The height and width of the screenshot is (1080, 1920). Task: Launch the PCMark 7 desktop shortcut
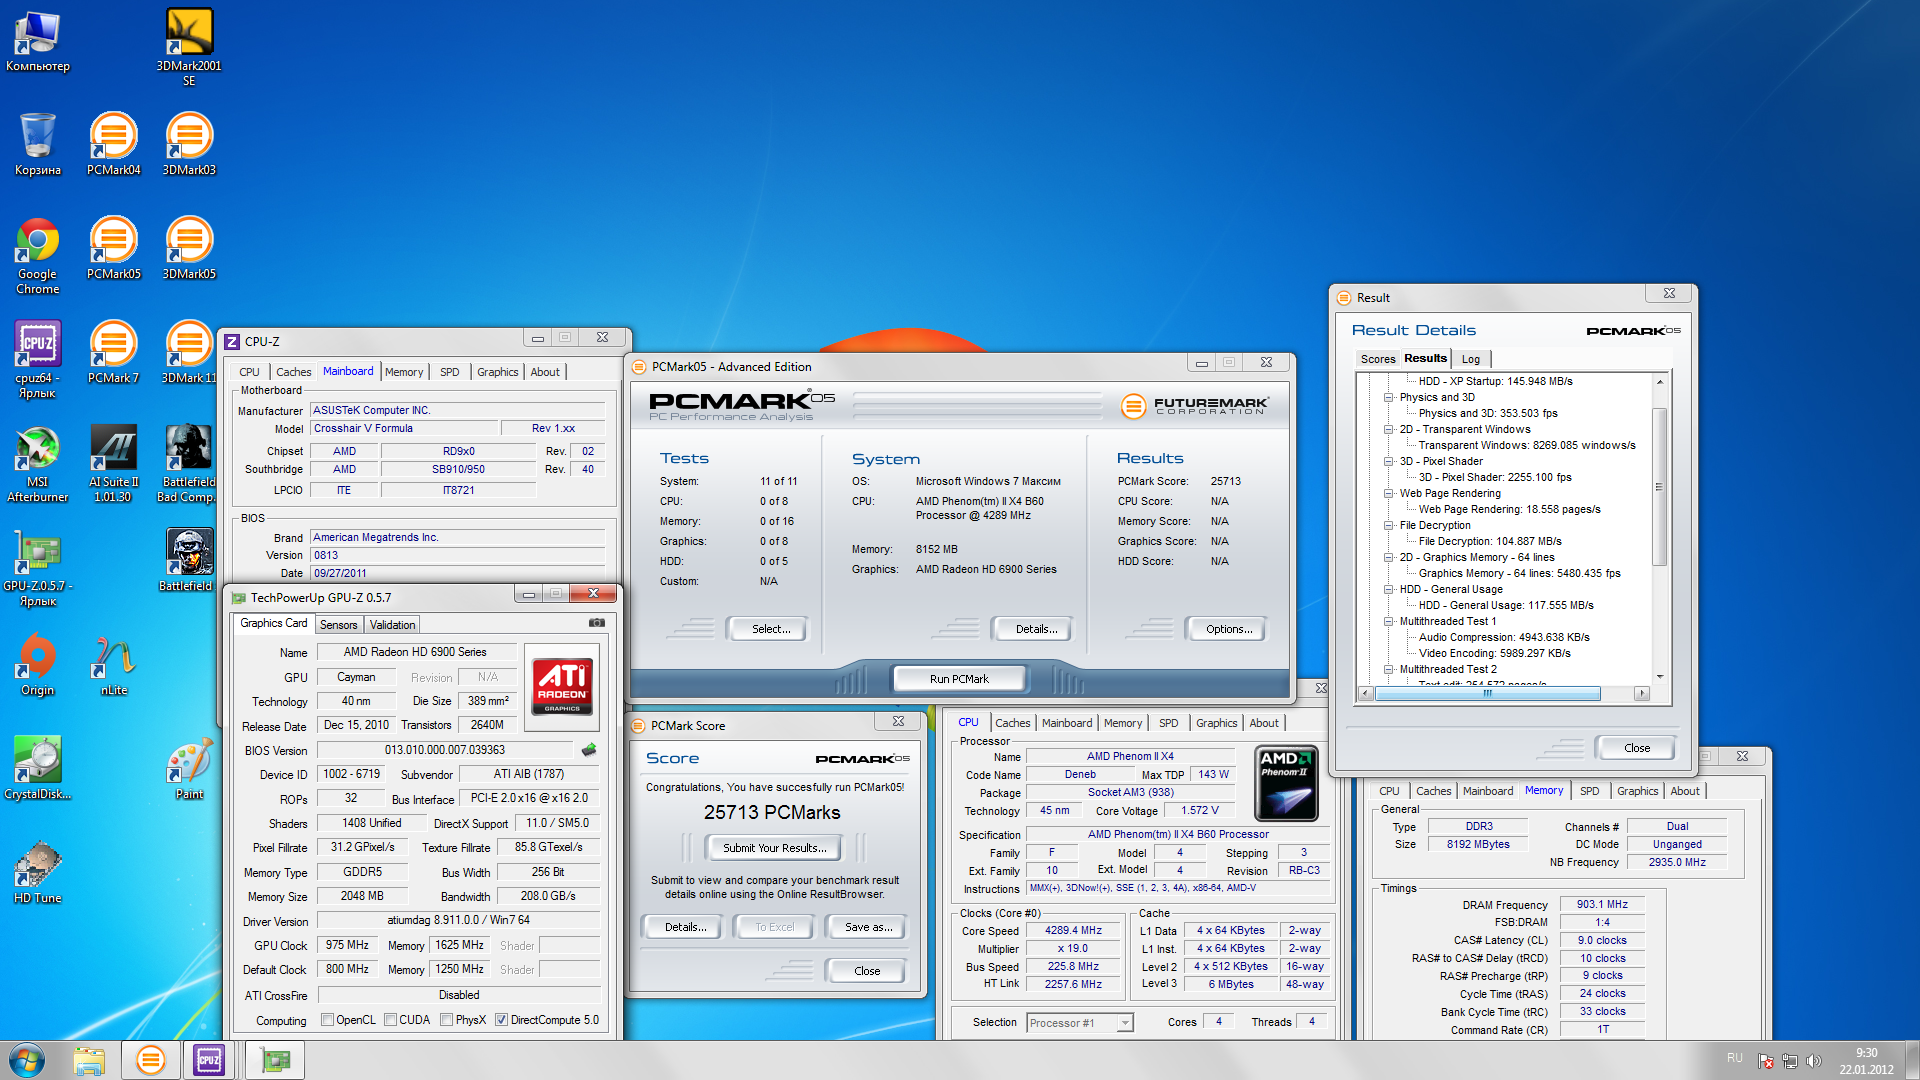(114, 352)
